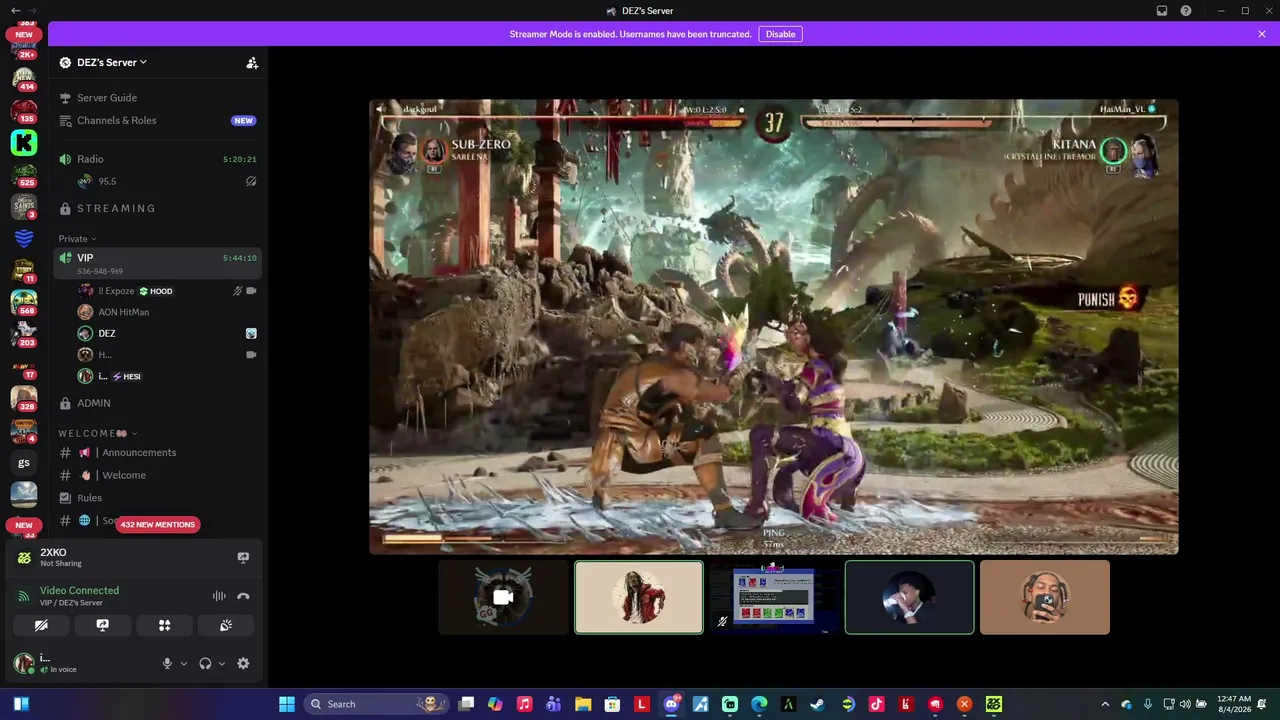Viewport: 1280px width, 720px height.
Task: Jump to 432 new mentions
Action: 157,524
